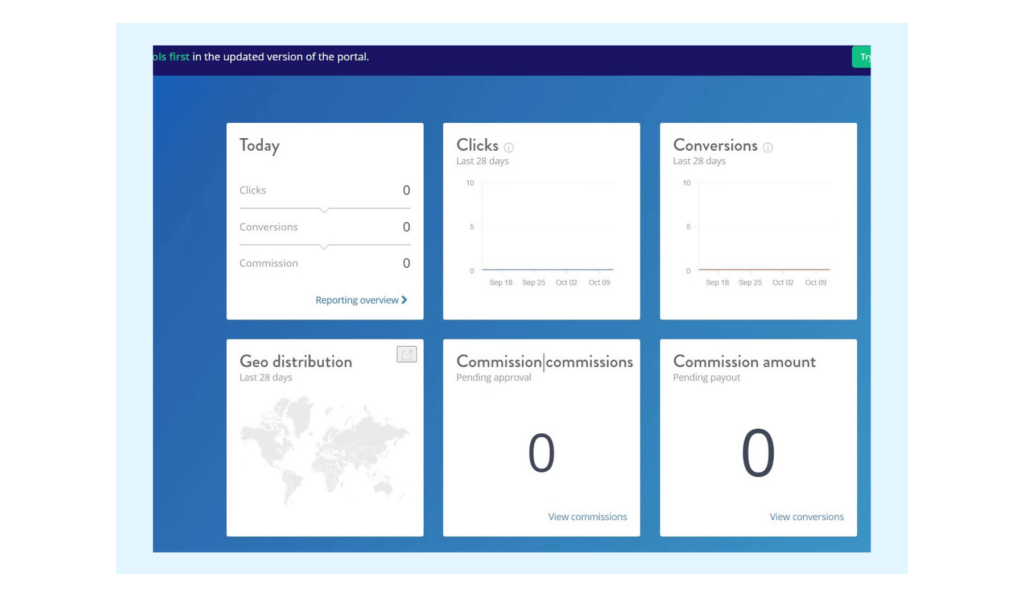1024x597 pixels.
Task: Click the pending payout zero value
Action: (758, 453)
